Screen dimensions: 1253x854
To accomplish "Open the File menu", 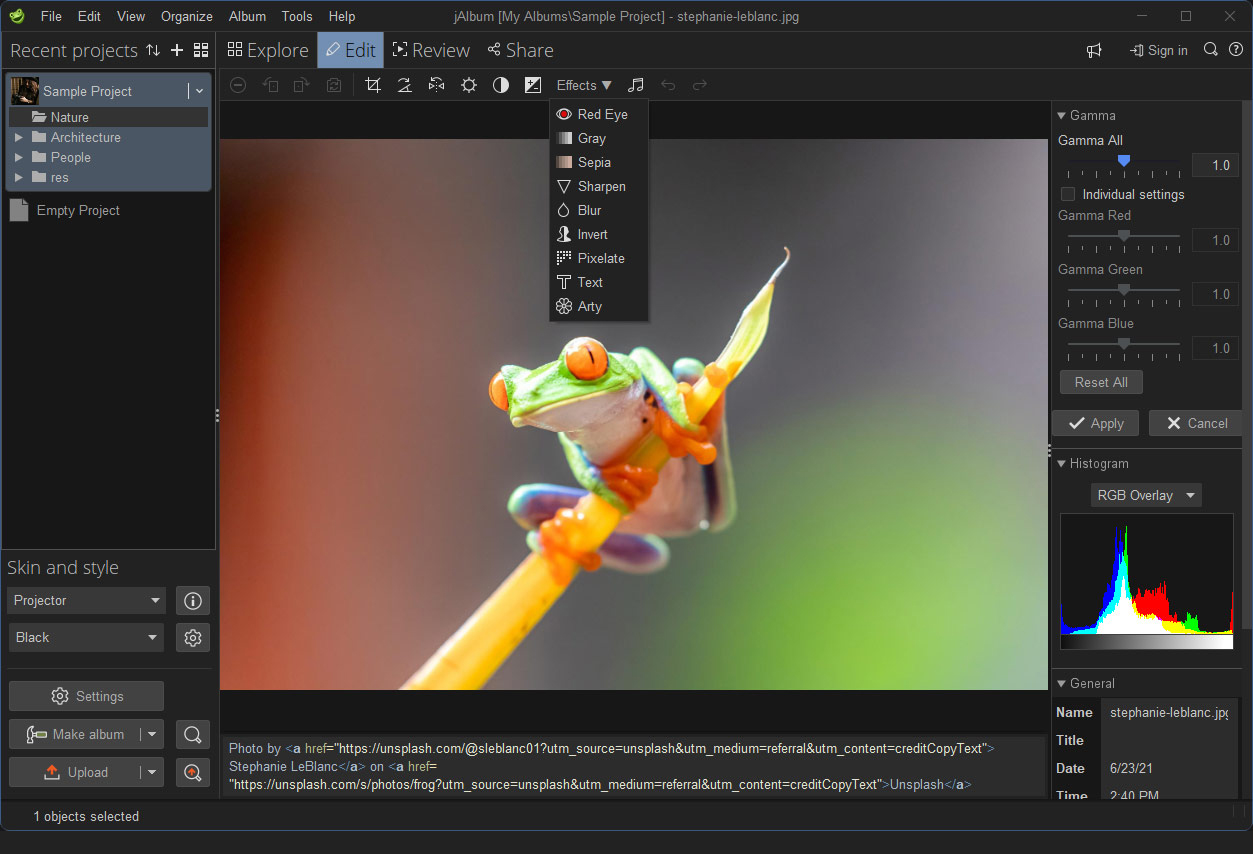I will coord(51,16).
